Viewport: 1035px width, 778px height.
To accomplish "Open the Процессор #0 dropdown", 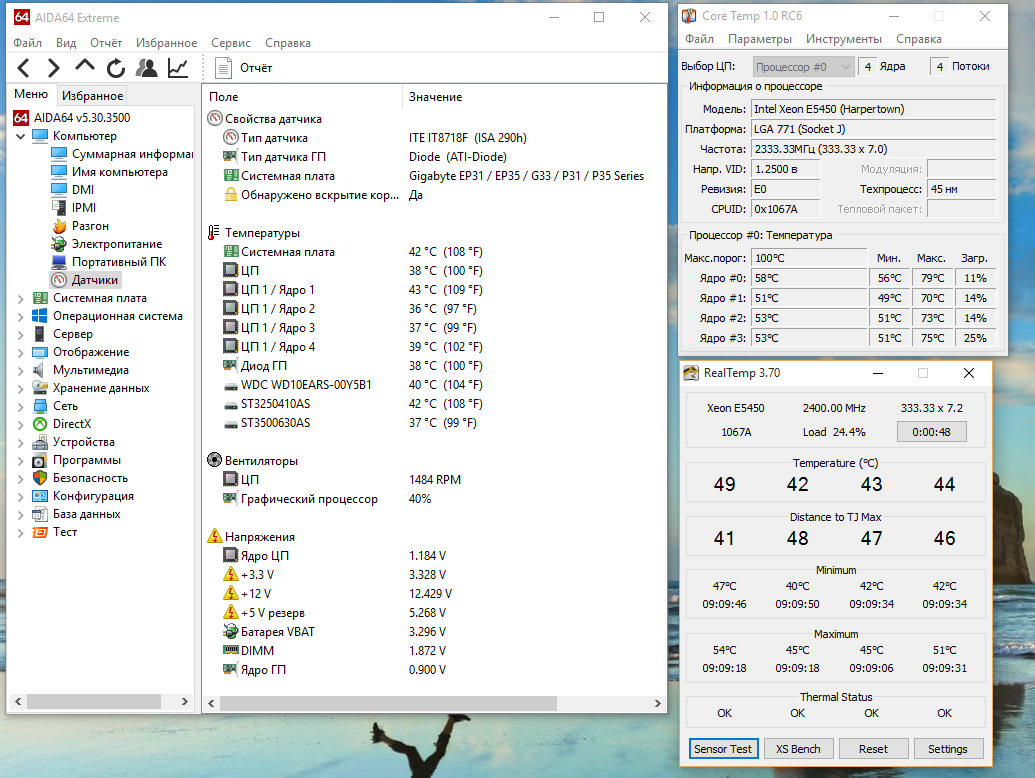I will pyautogui.click(x=803, y=67).
